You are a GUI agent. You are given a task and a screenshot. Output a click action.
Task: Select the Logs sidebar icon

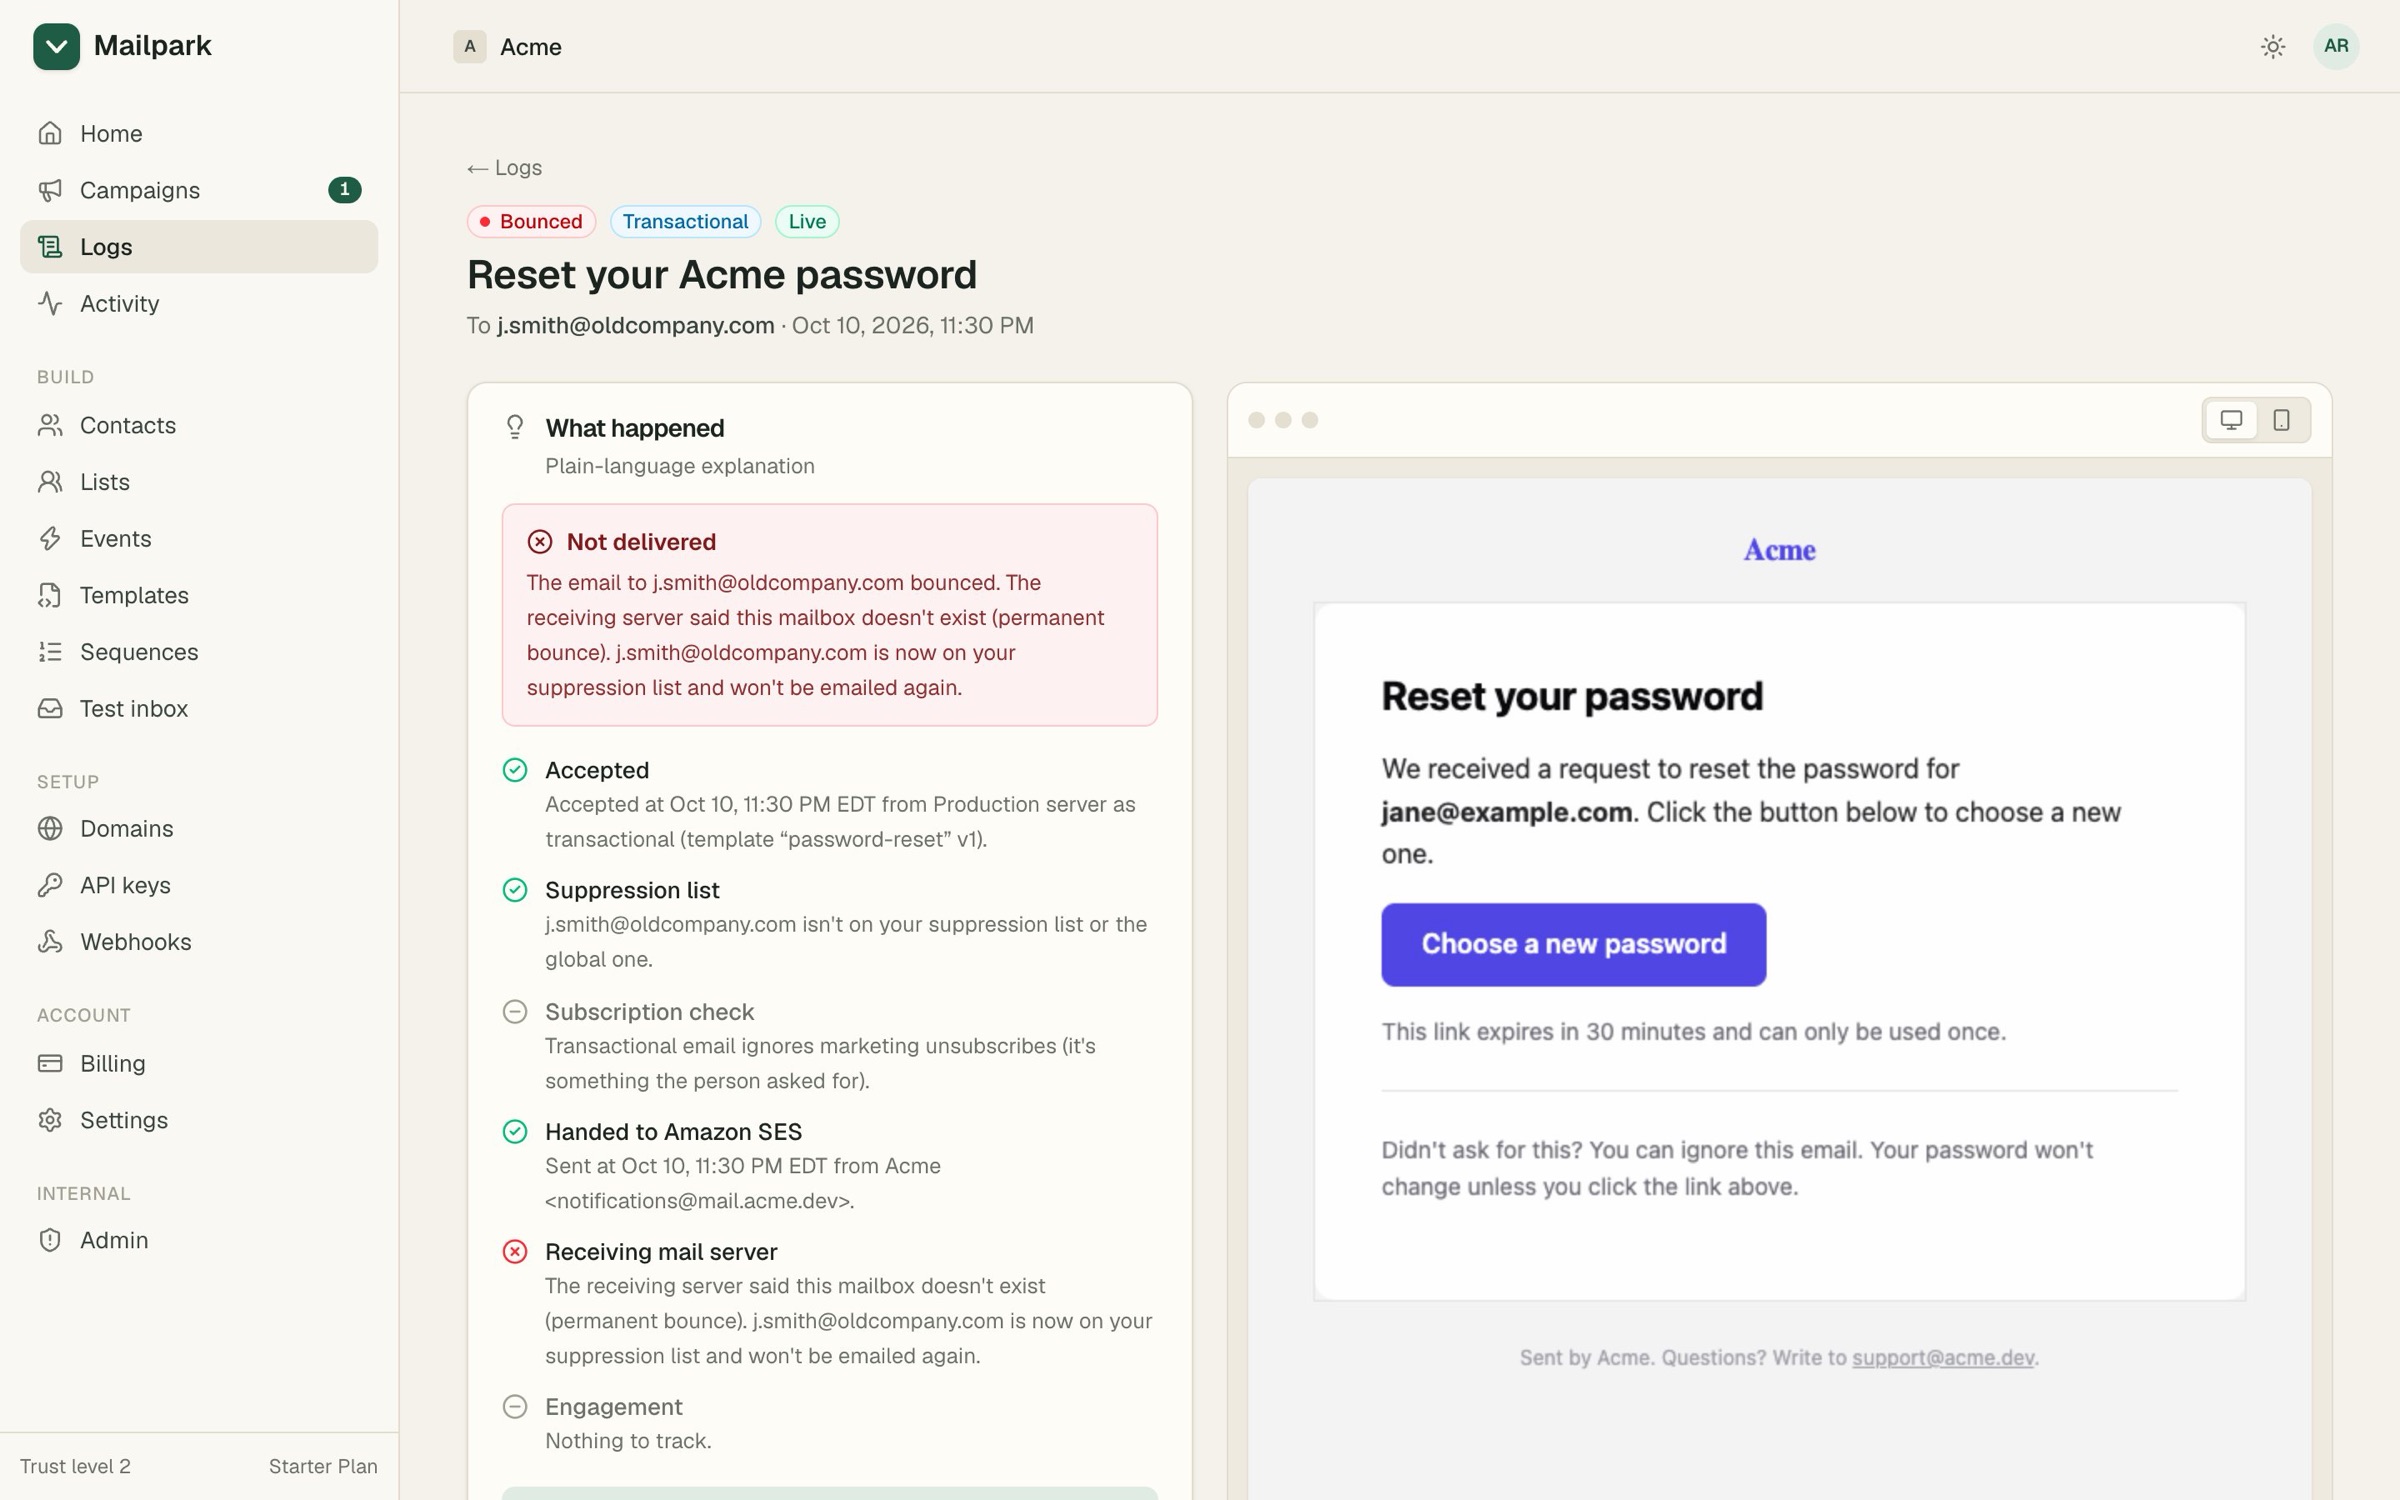pyautogui.click(x=50, y=246)
